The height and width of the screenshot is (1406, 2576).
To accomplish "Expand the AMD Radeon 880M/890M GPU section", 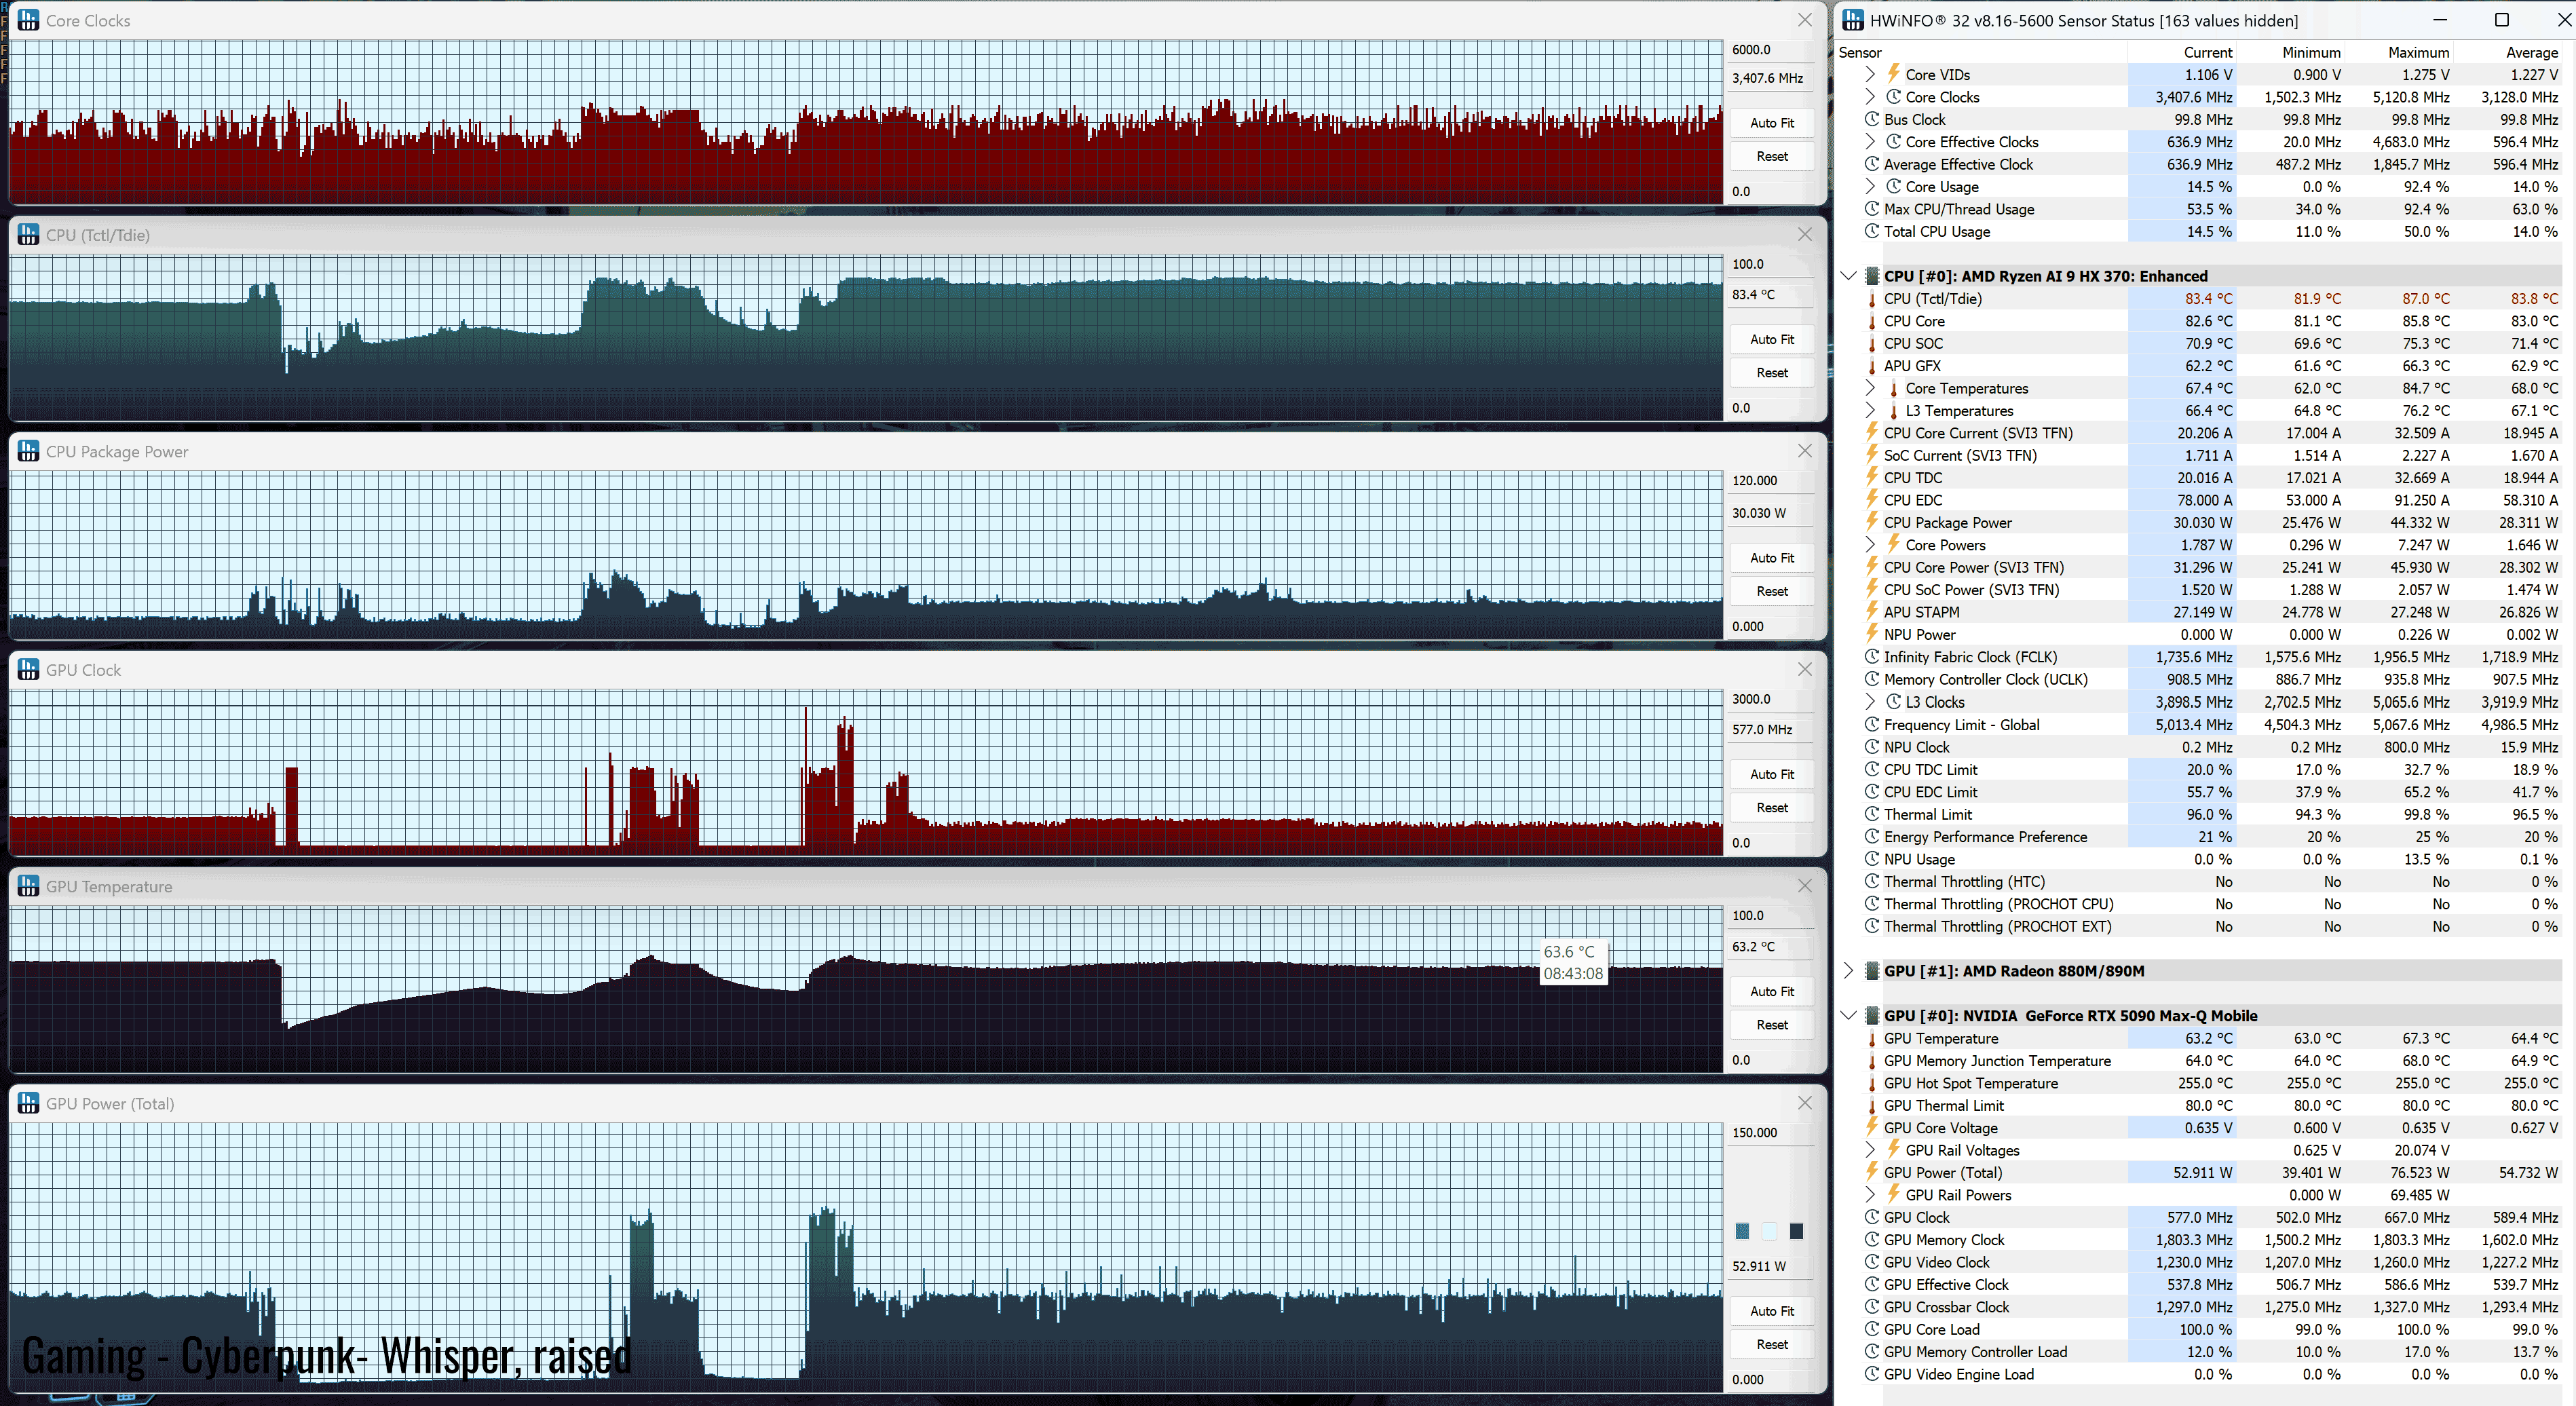I will (x=1848, y=971).
